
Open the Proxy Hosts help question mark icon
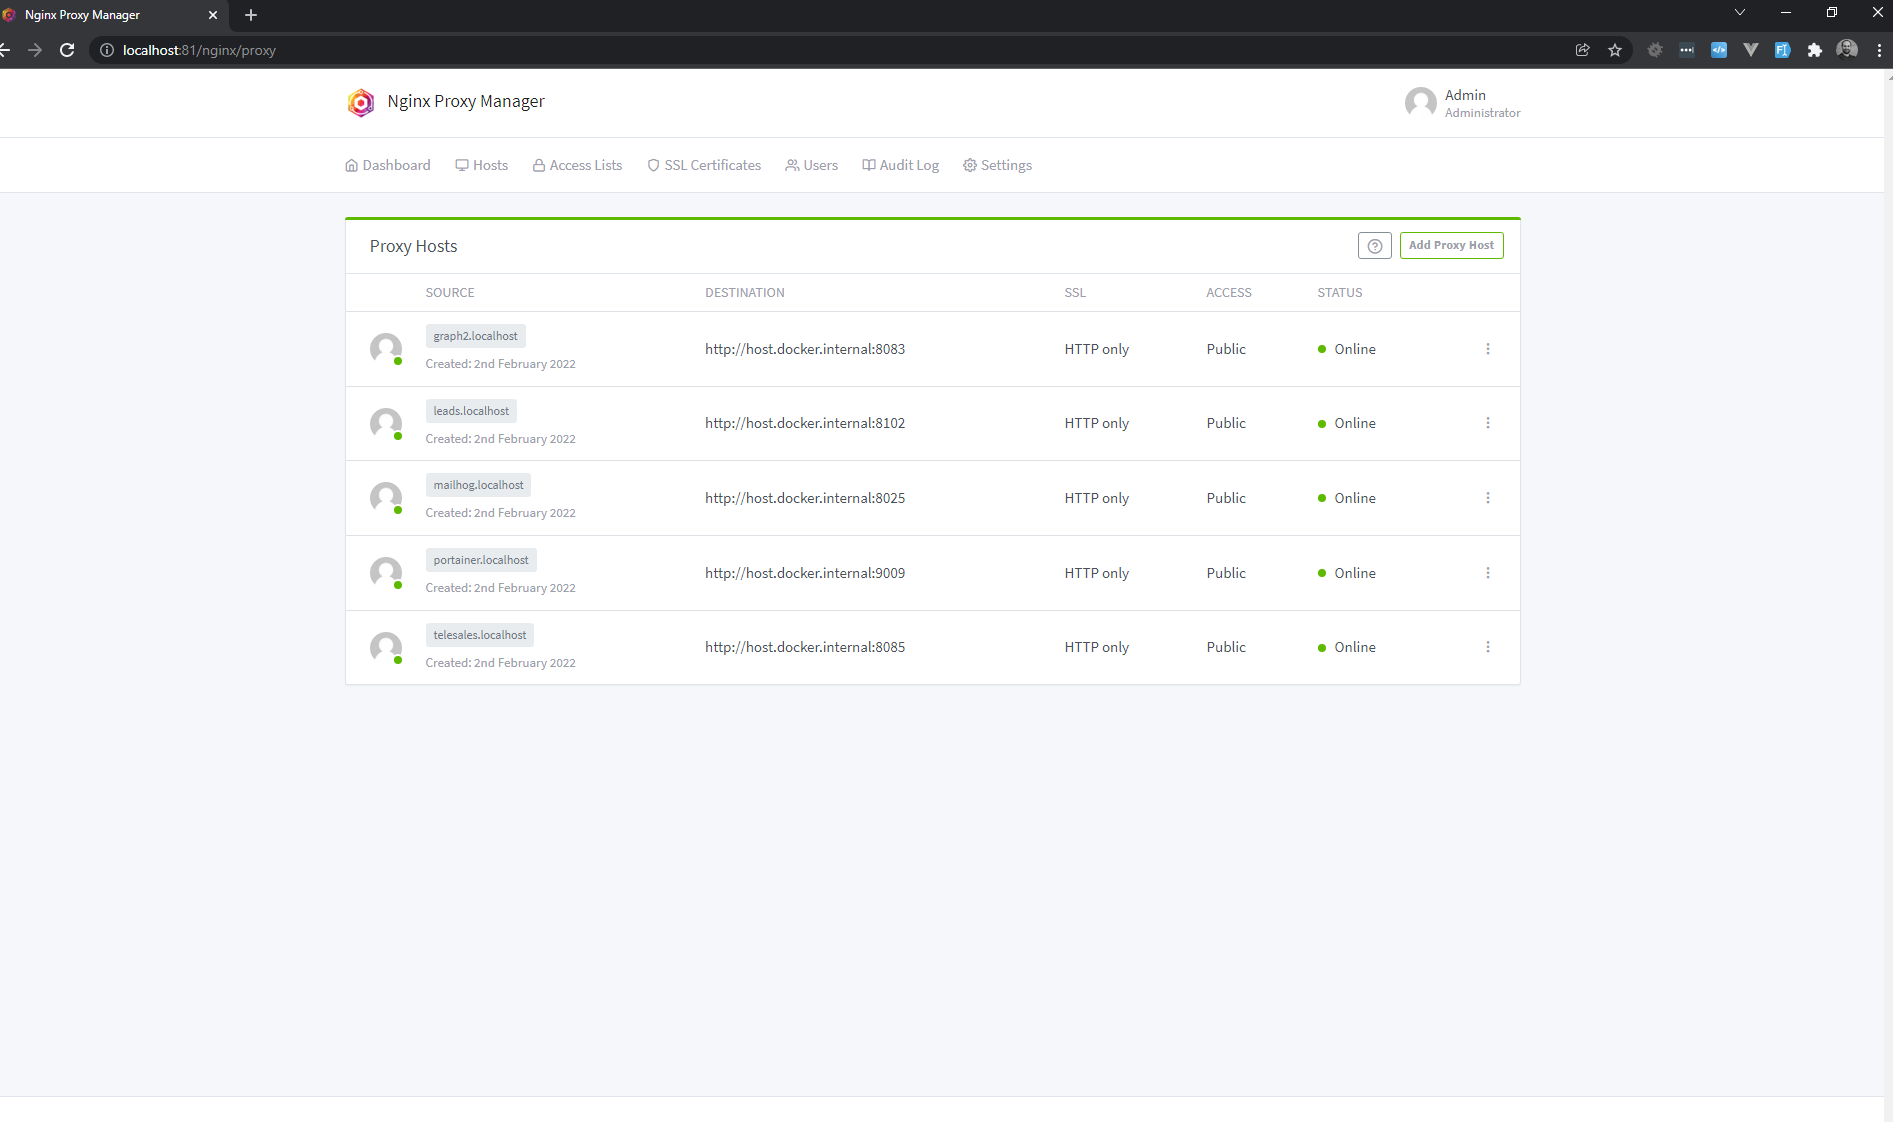[x=1374, y=245]
